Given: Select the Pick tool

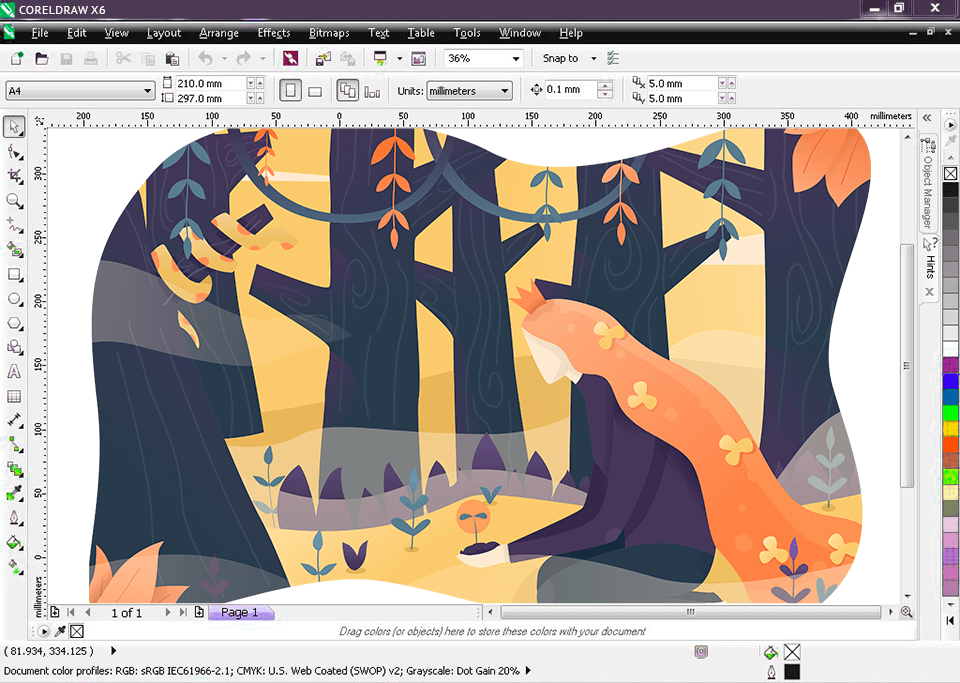Looking at the screenshot, I should click(x=14, y=127).
